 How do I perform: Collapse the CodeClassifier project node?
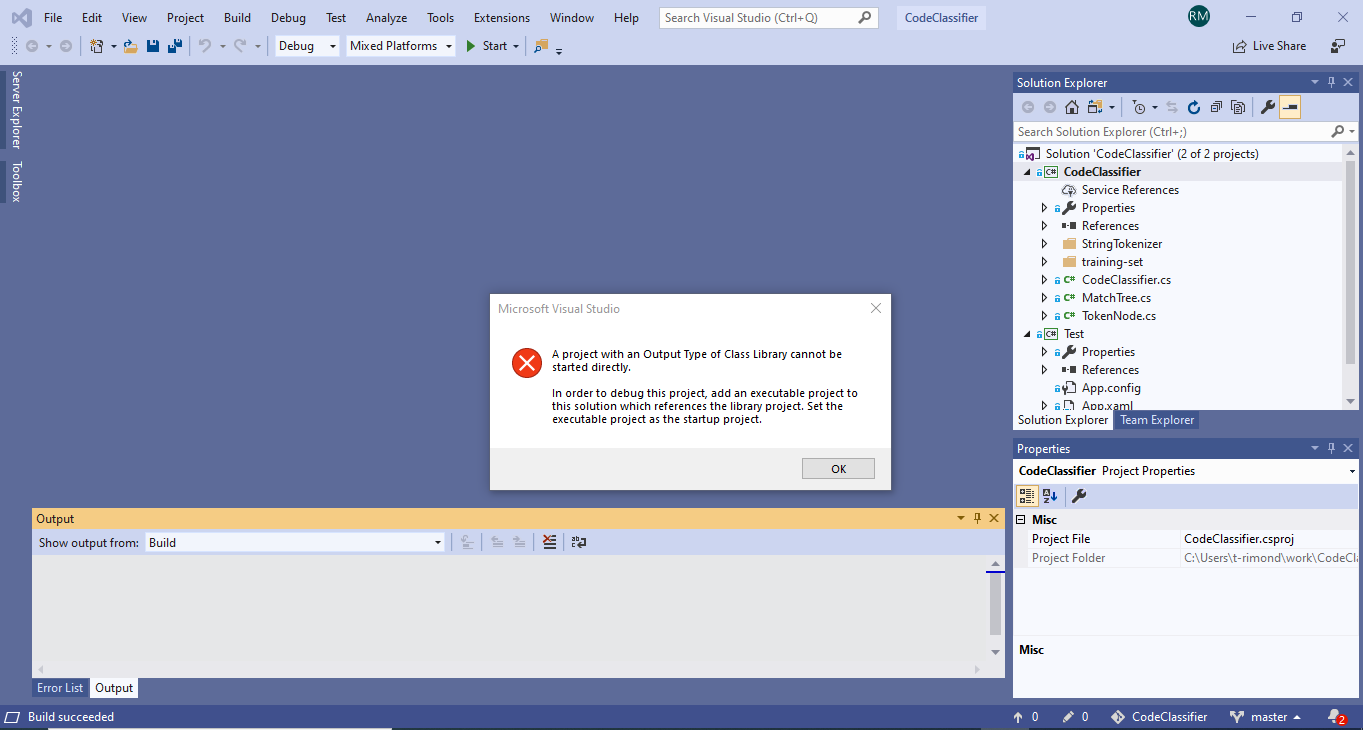point(1025,172)
